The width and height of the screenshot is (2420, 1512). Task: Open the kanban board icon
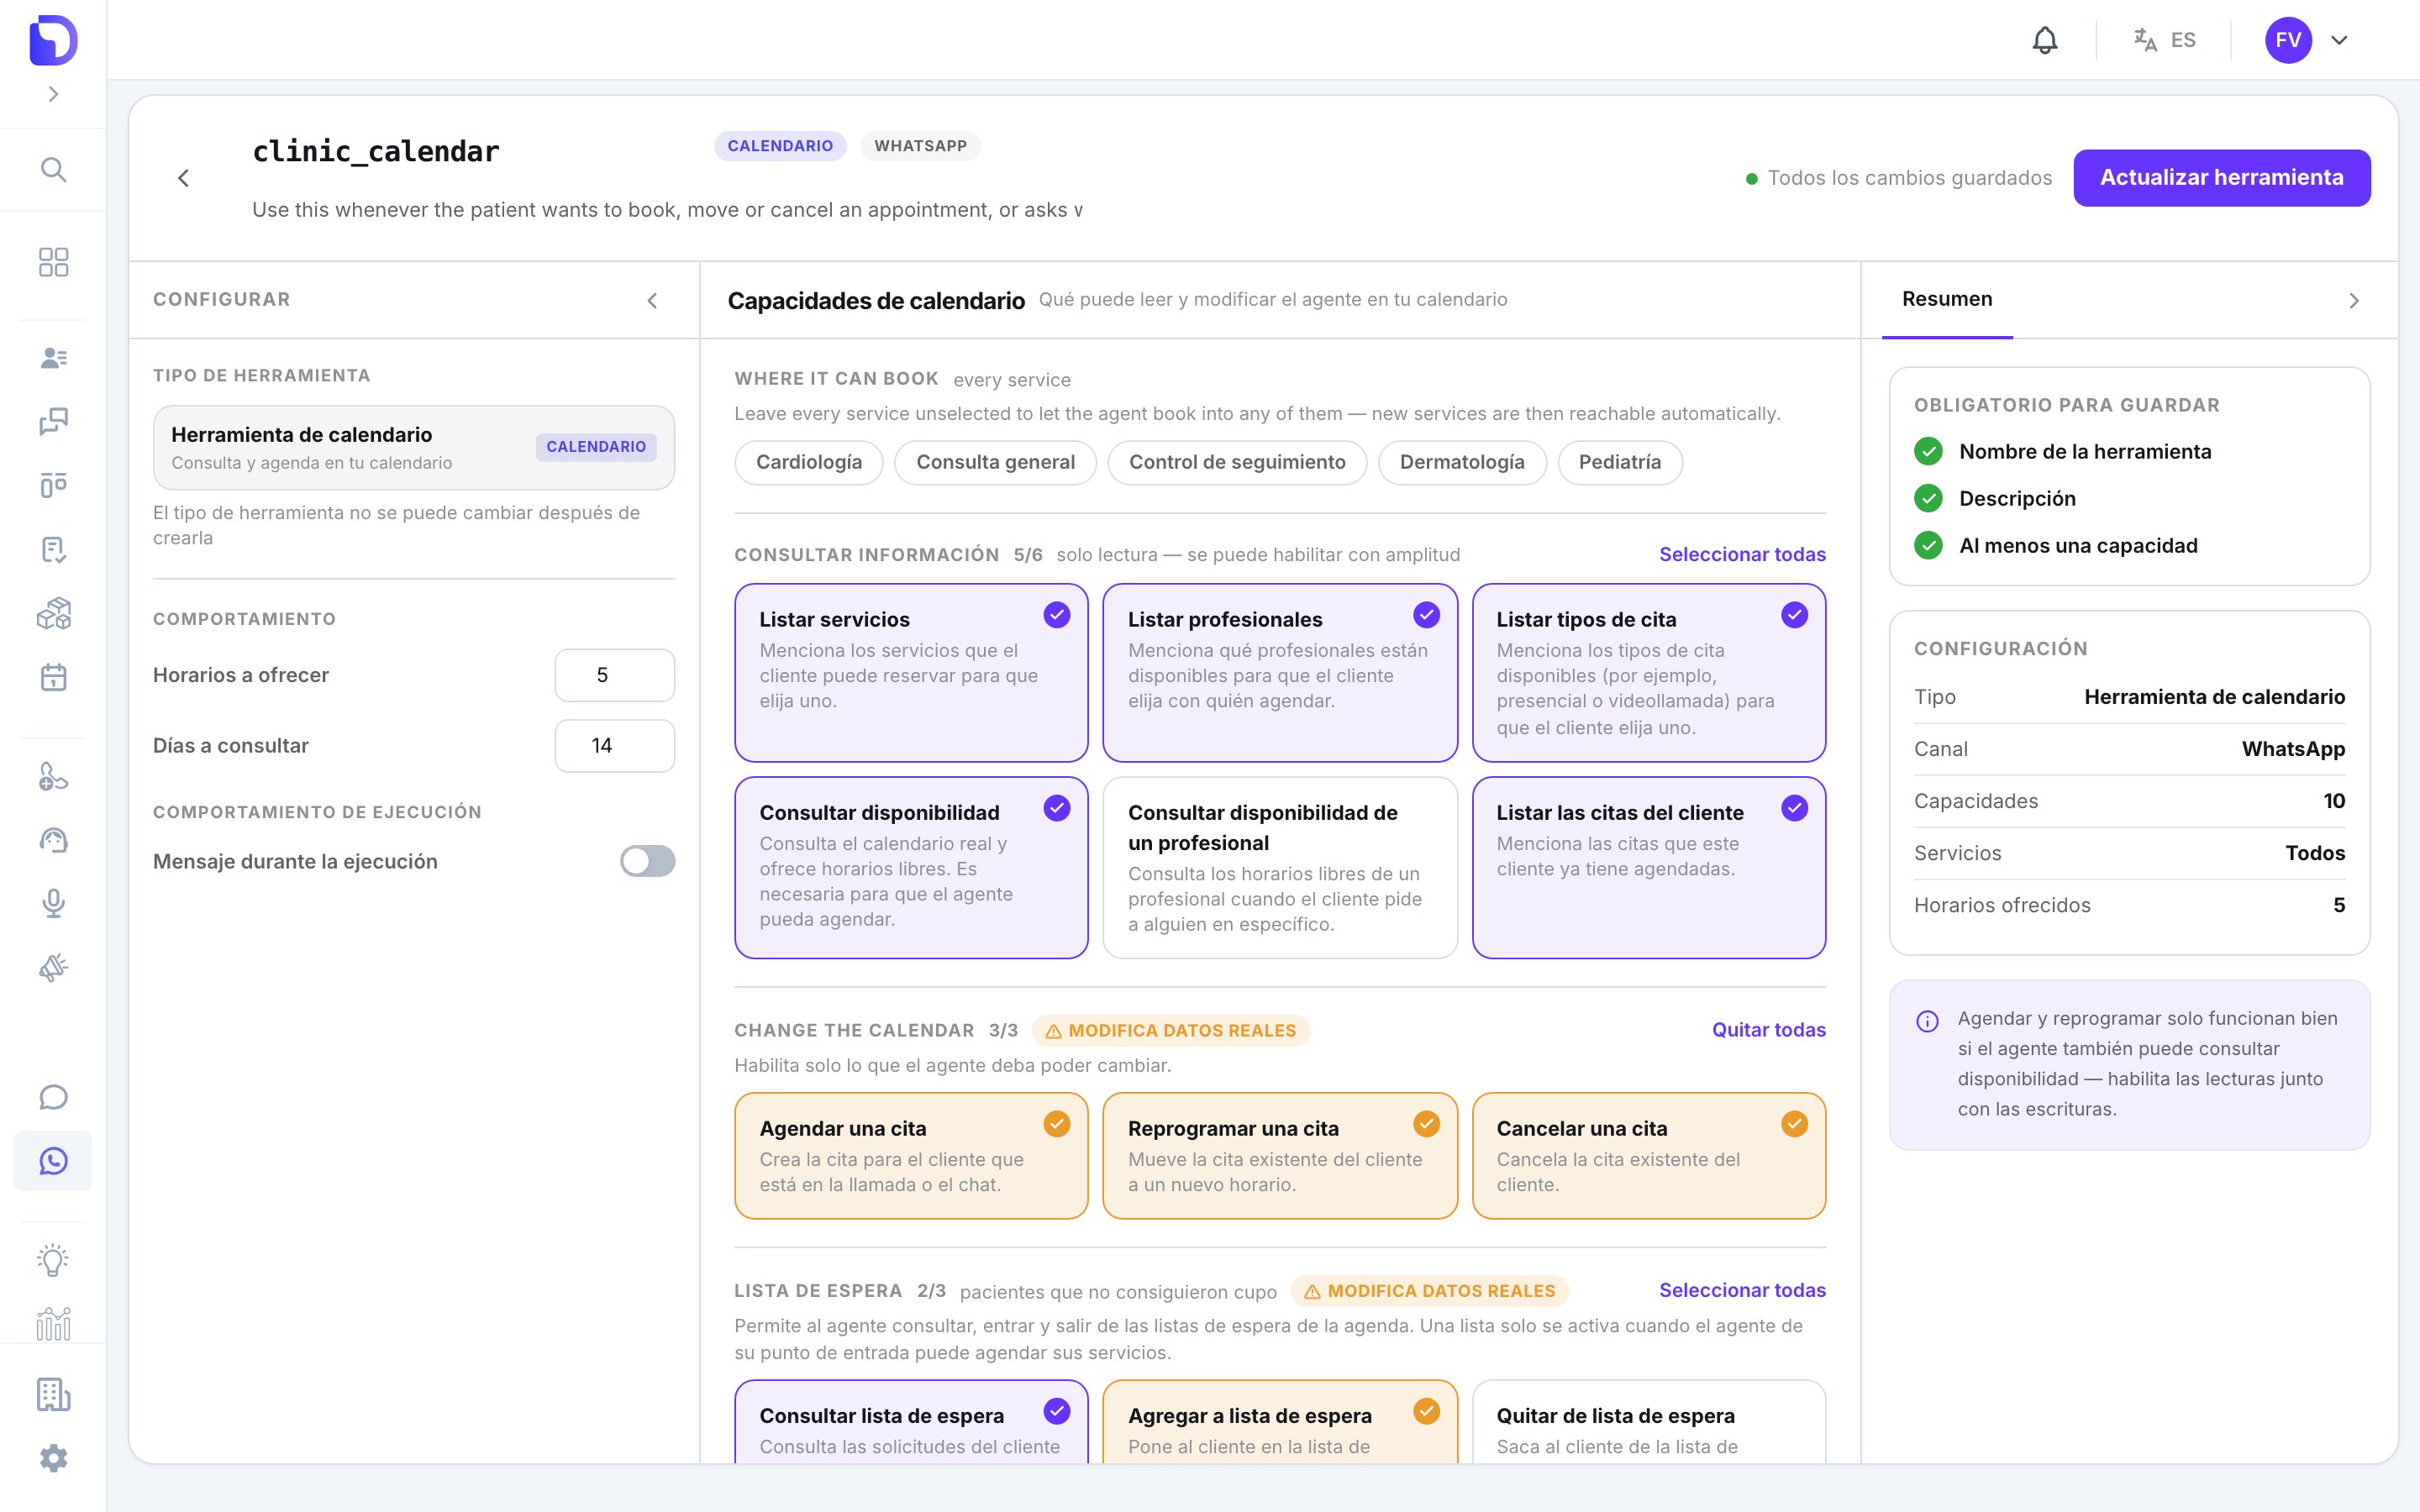[x=53, y=485]
